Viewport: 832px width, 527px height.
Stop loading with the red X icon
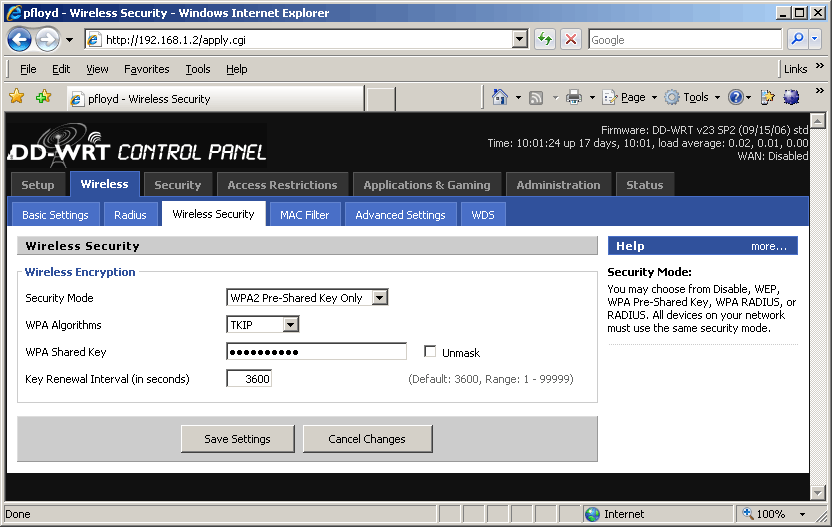point(571,39)
